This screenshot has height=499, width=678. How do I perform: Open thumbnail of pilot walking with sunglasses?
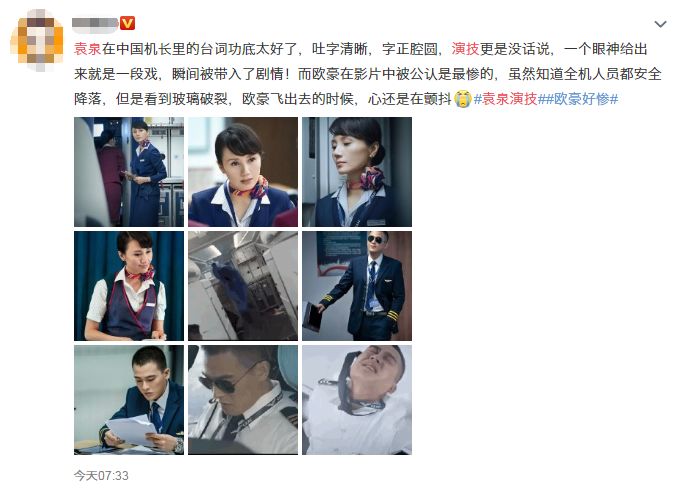(357, 286)
